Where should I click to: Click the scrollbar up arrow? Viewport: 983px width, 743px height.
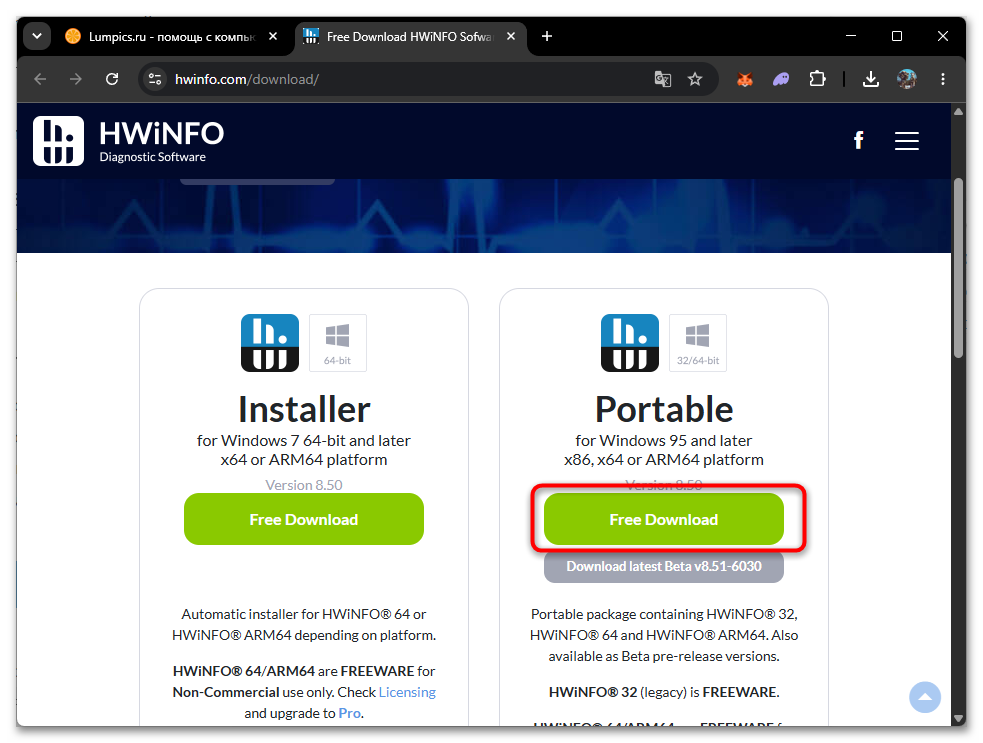958,112
